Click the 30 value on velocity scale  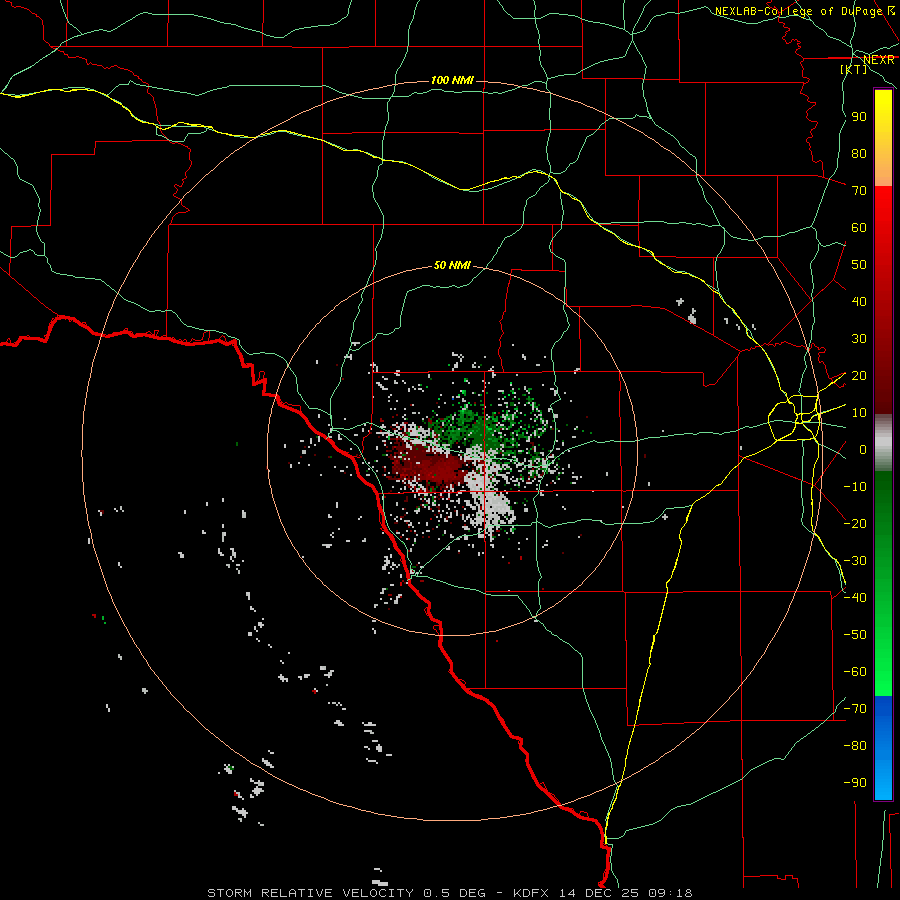click(859, 339)
